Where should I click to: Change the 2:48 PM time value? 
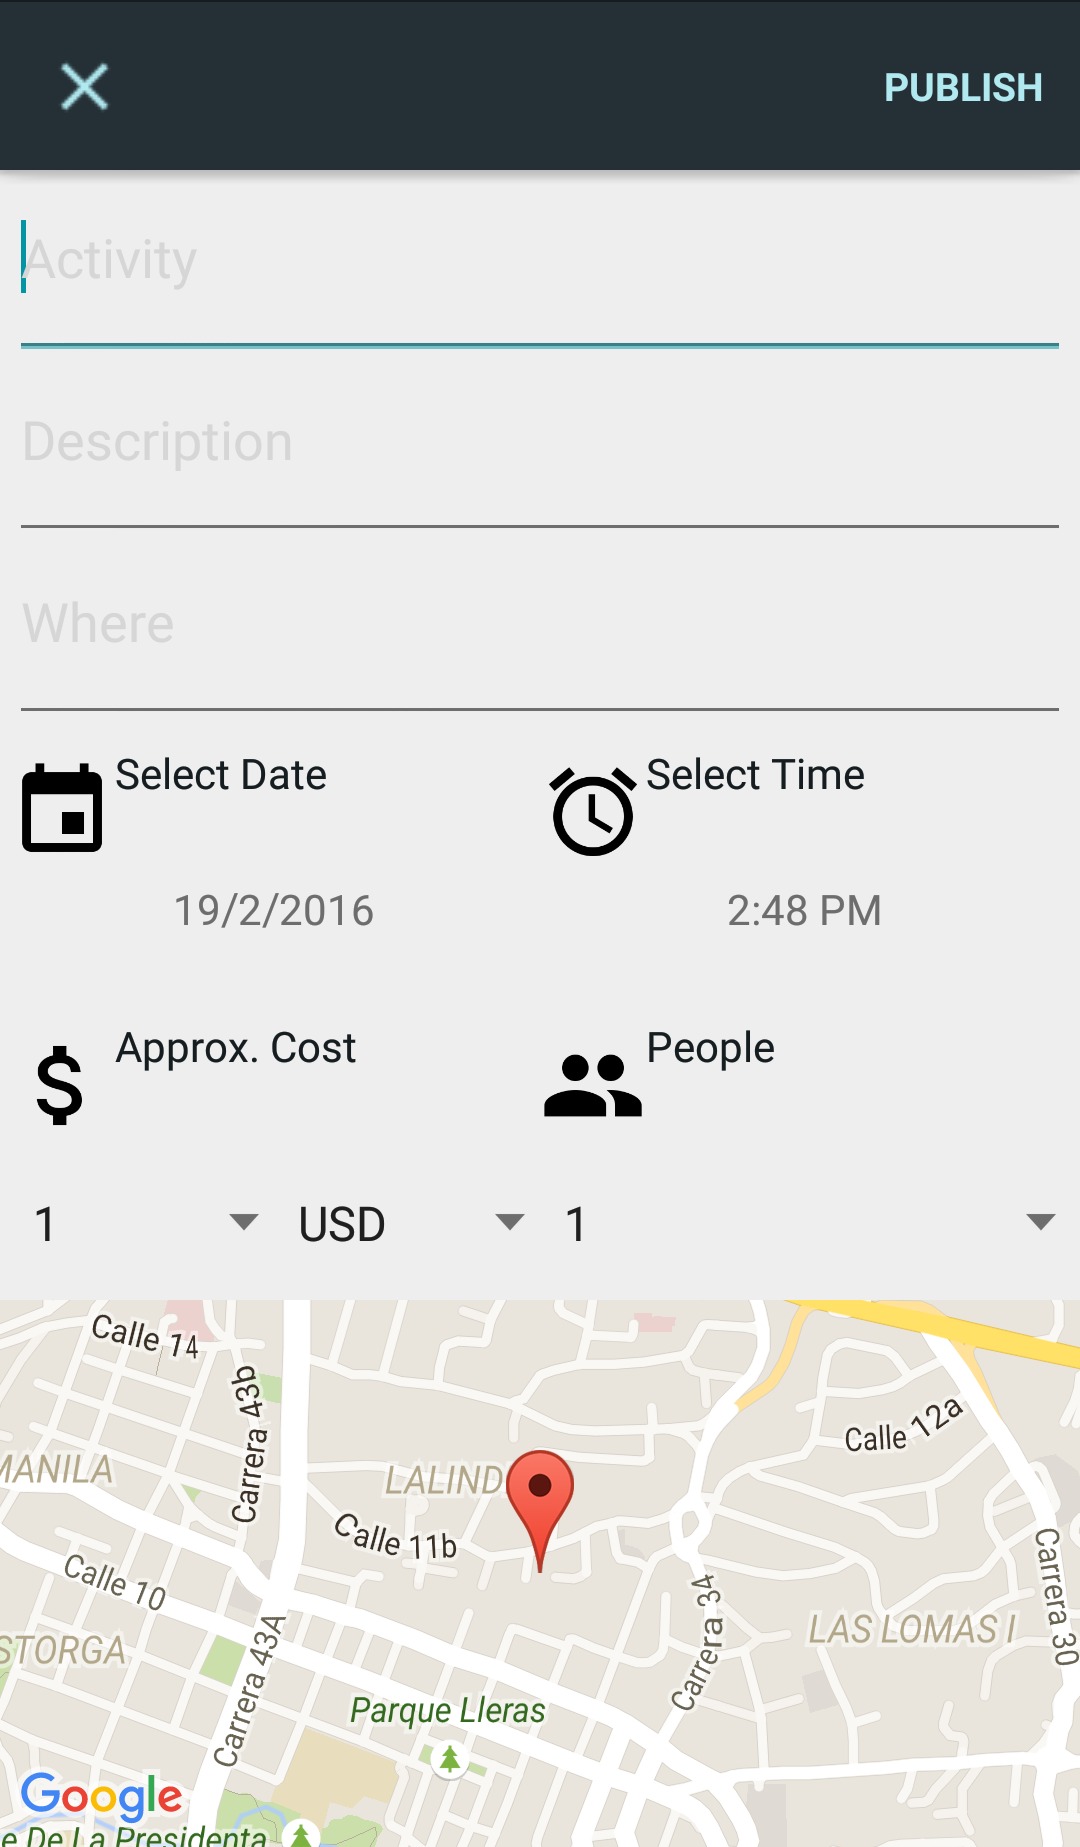coord(804,911)
